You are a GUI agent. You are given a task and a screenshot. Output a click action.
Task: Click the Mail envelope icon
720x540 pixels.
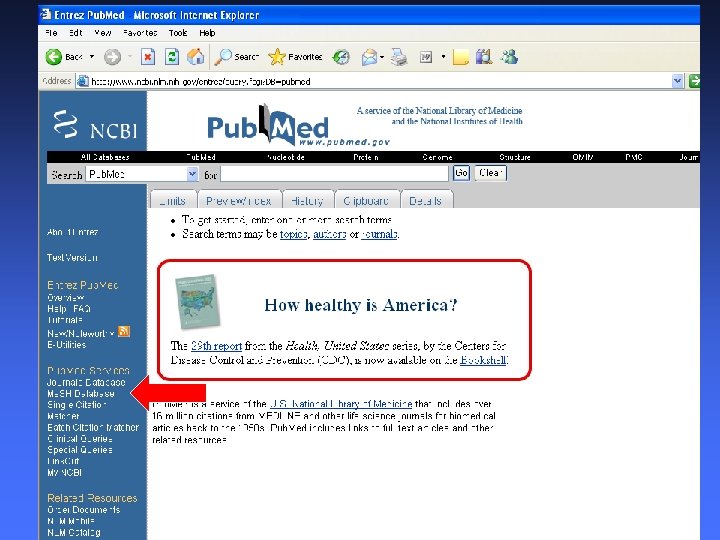click(x=369, y=57)
